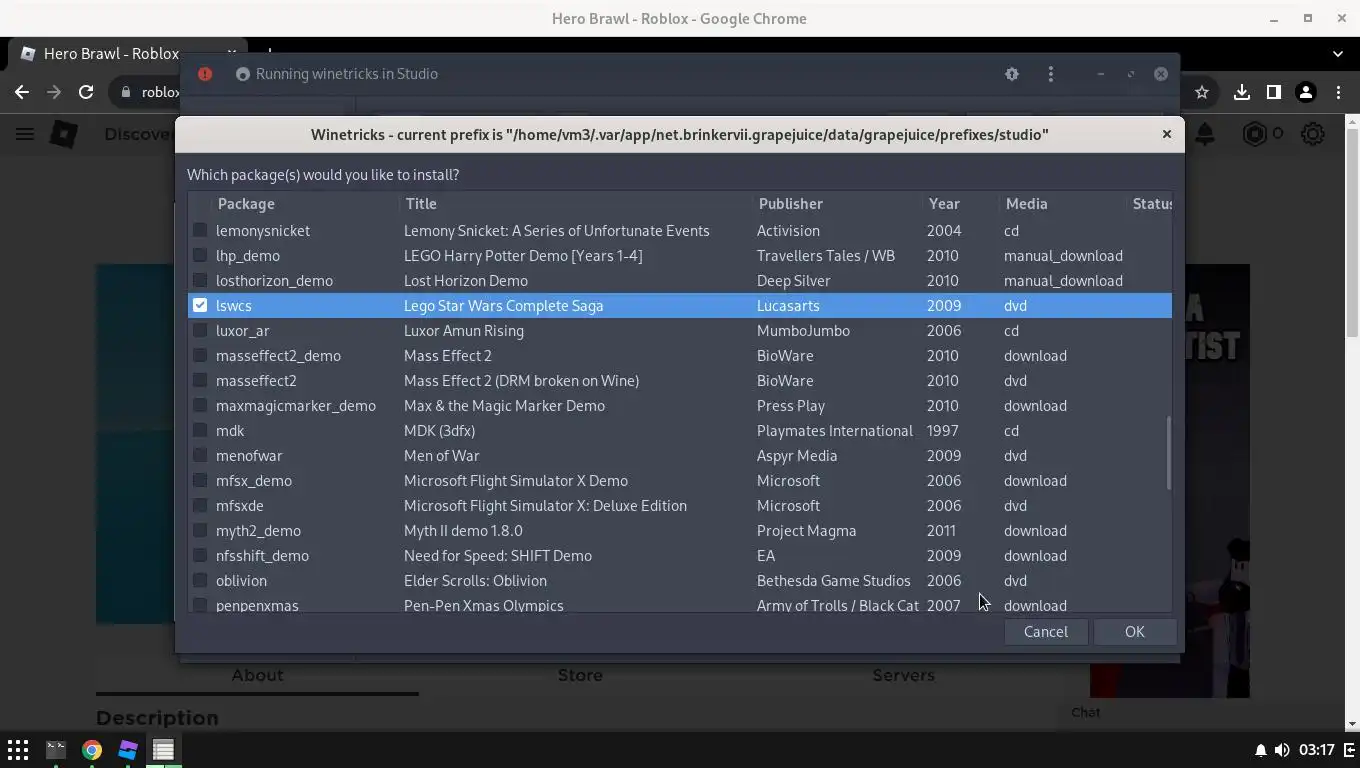The image size is (1360, 768).
Task: Open Roblox hamburger navigation menu
Action: coord(25,134)
